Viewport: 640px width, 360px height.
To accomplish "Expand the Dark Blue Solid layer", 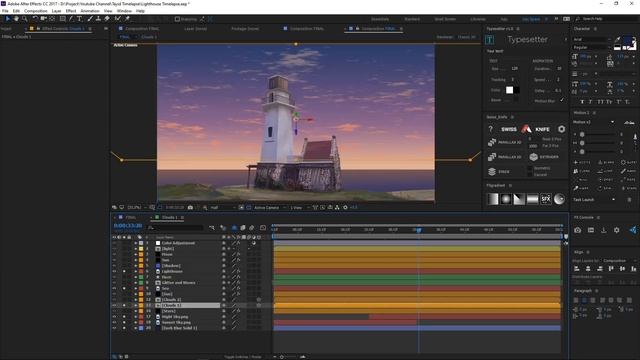I will 136,328.
